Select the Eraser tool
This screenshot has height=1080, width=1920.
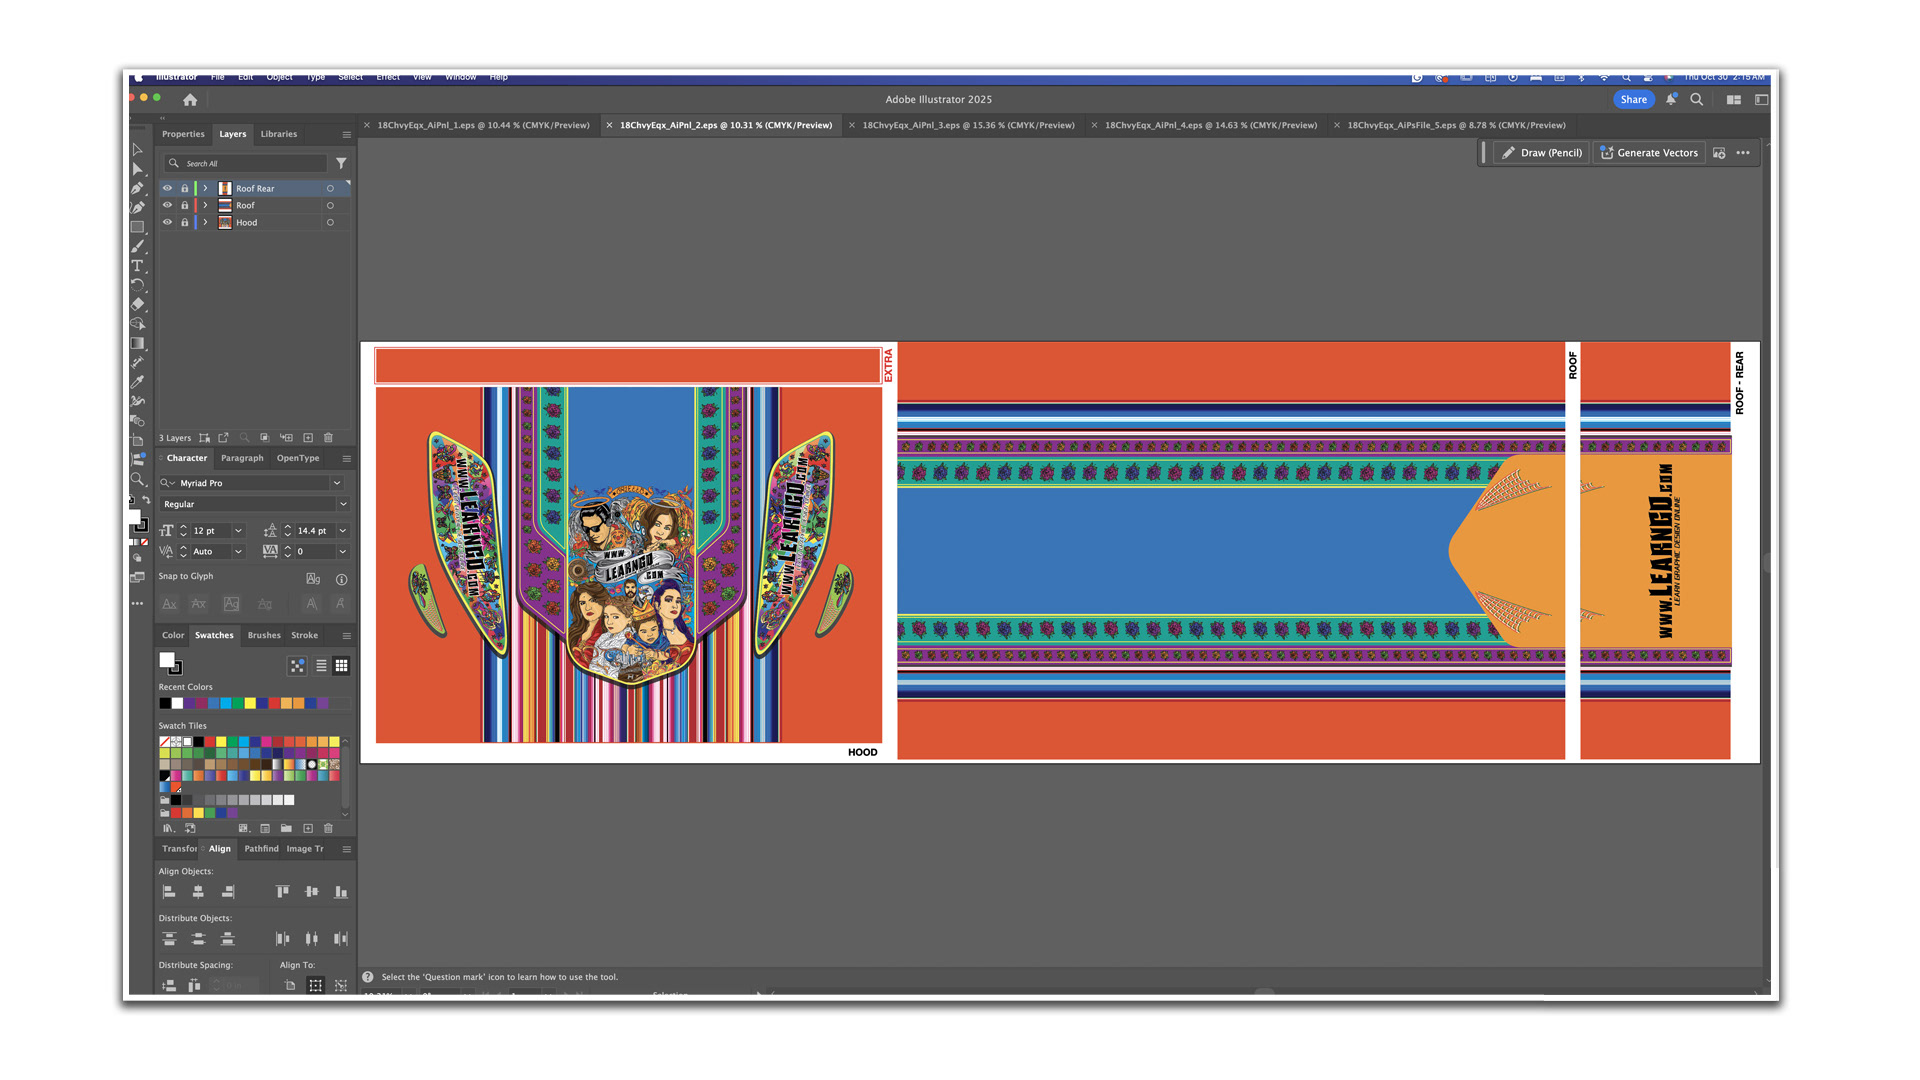[x=137, y=304]
